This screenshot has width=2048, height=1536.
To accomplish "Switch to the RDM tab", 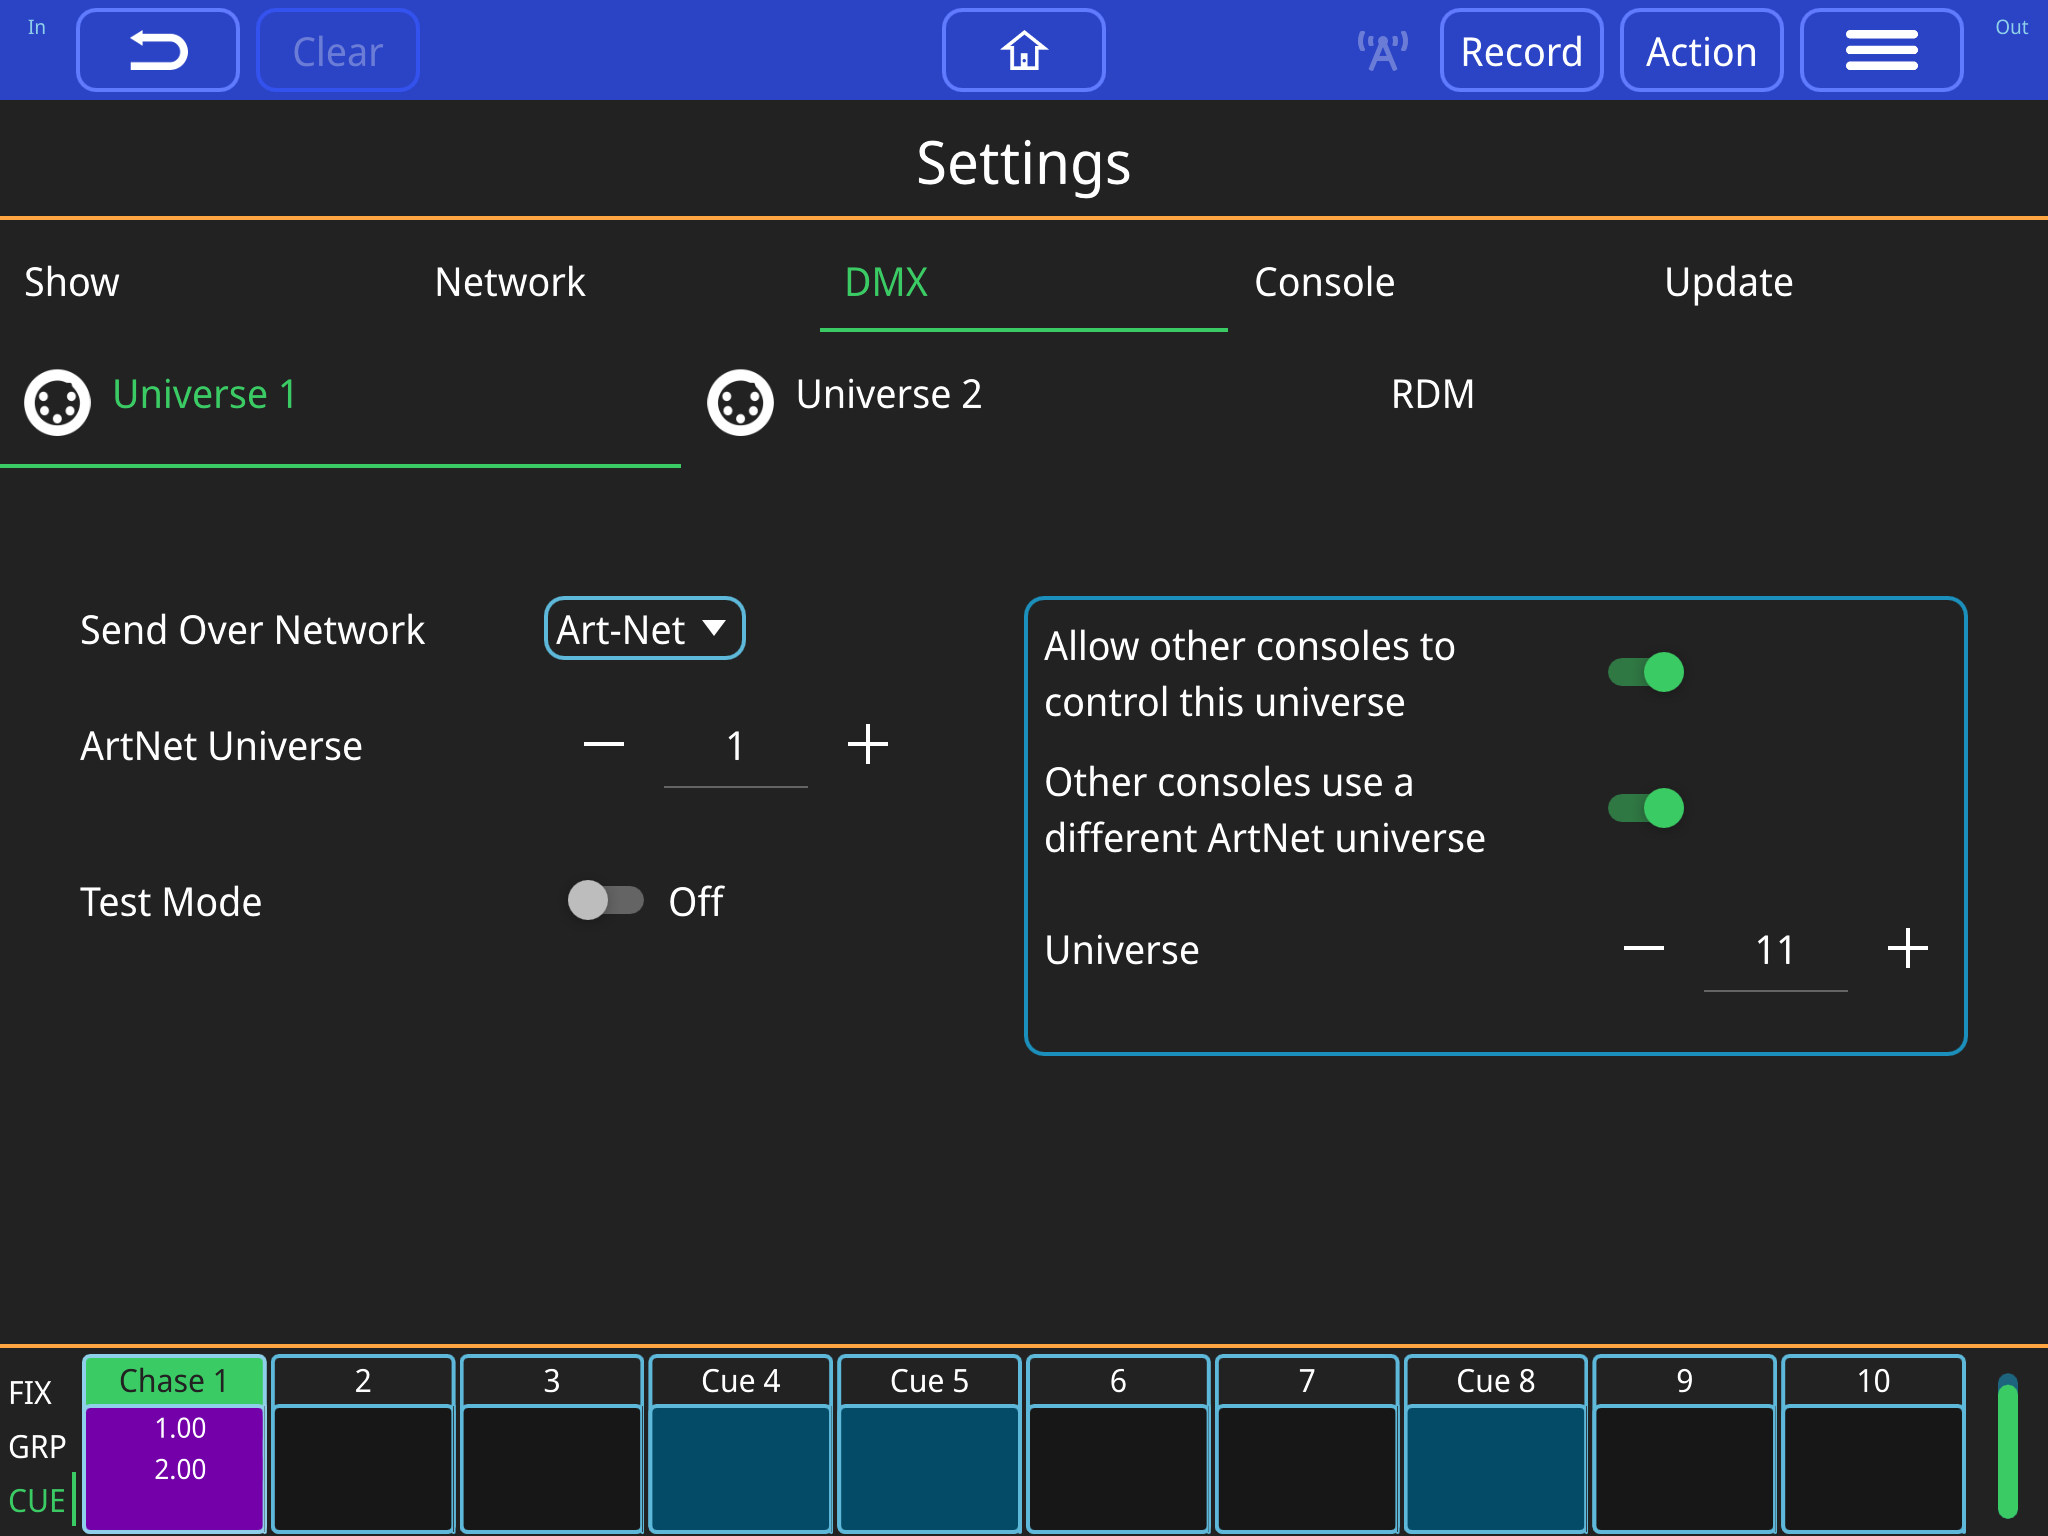I will (1432, 394).
